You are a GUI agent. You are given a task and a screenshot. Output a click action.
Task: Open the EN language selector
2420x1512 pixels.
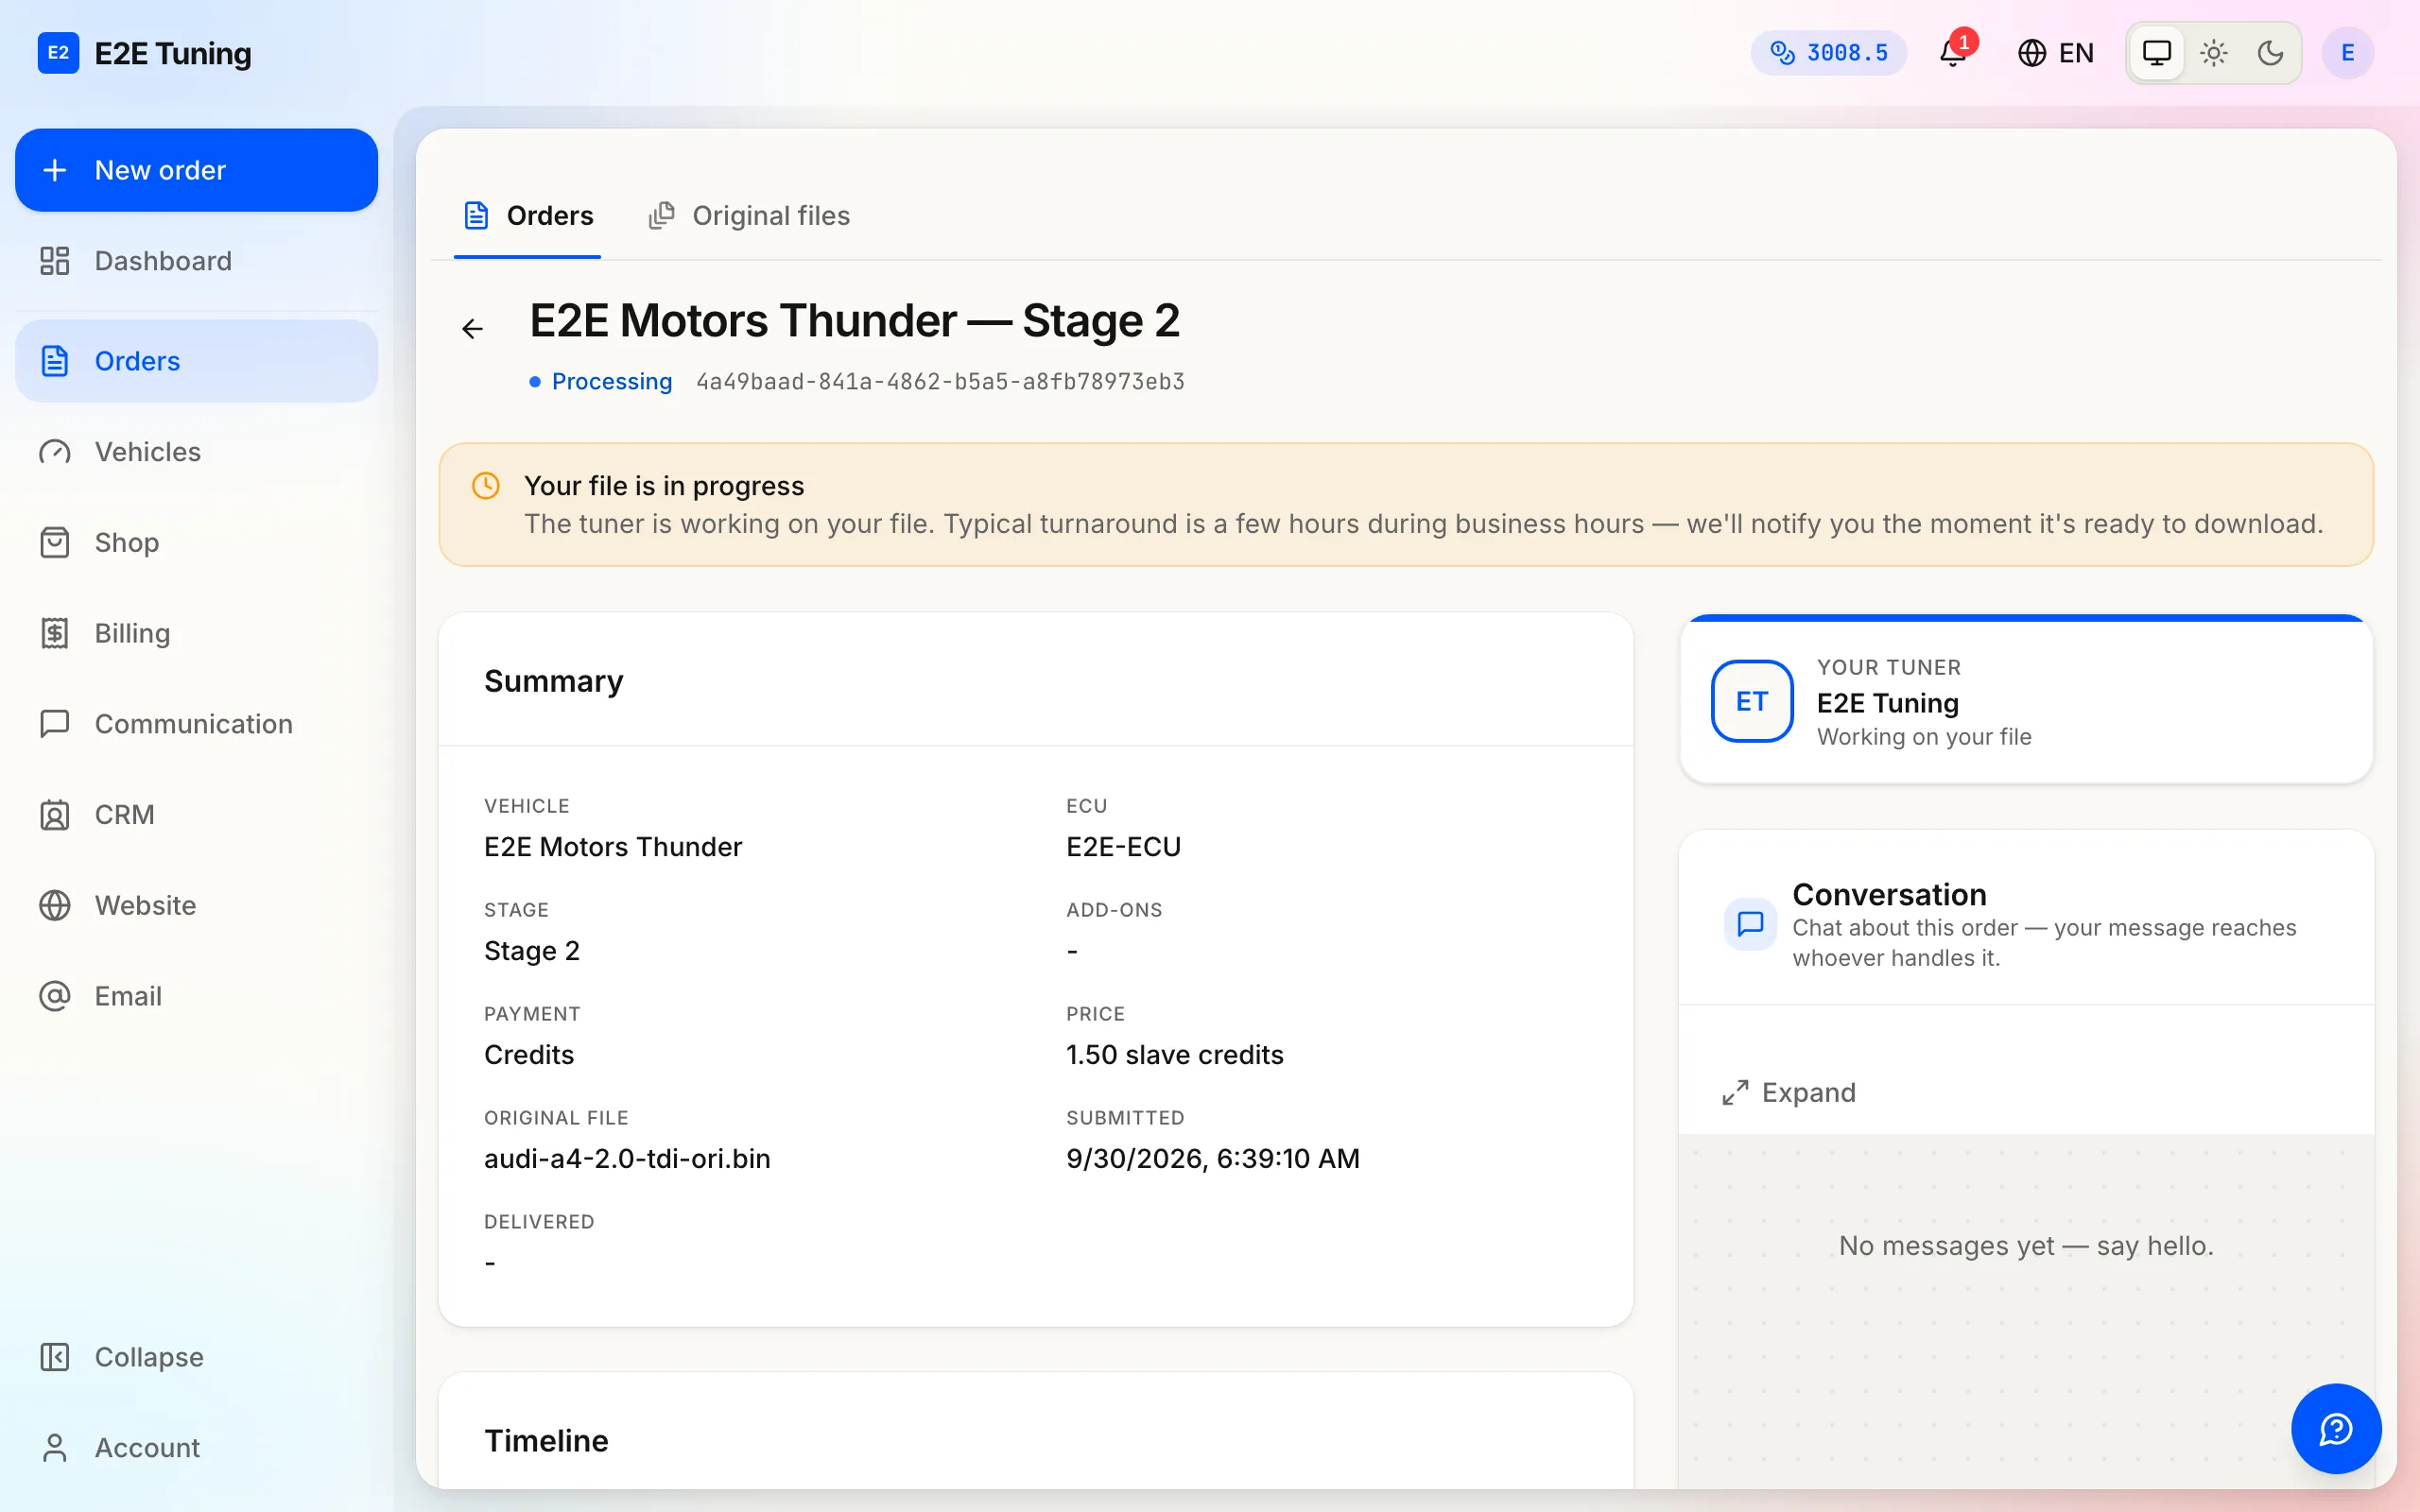click(x=2055, y=53)
